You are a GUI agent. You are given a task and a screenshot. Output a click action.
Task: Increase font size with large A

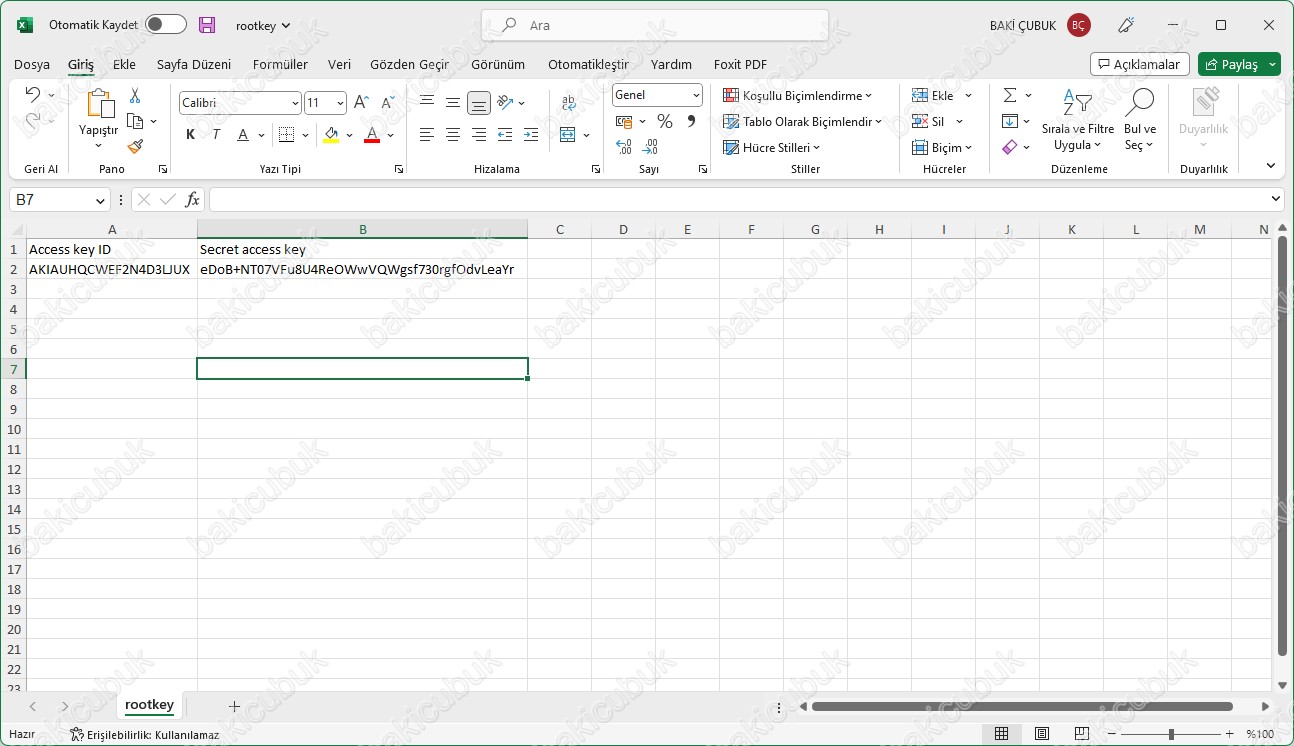coord(362,102)
